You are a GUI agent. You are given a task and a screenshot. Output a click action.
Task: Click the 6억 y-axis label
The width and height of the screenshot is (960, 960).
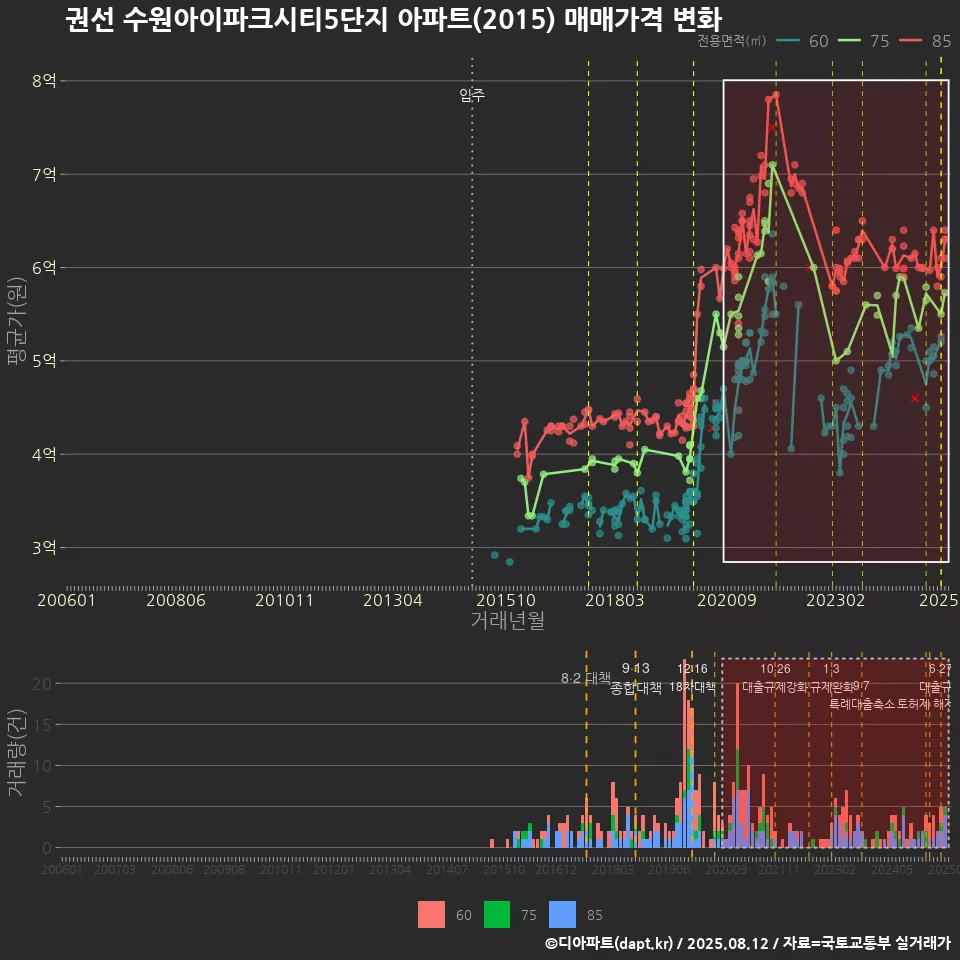click(x=44, y=268)
